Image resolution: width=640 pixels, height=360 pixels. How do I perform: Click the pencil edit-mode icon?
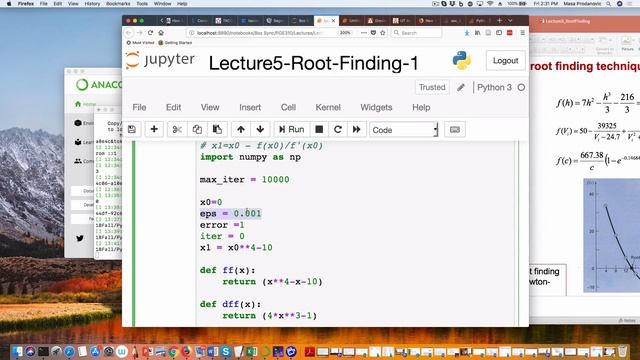(461, 87)
